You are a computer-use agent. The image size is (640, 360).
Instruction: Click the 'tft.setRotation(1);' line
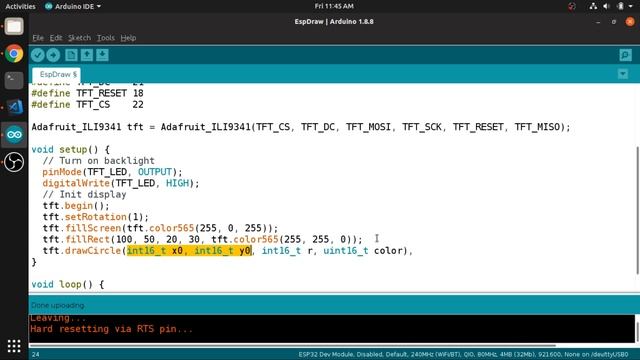pyautogui.click(x=96, y=217)
